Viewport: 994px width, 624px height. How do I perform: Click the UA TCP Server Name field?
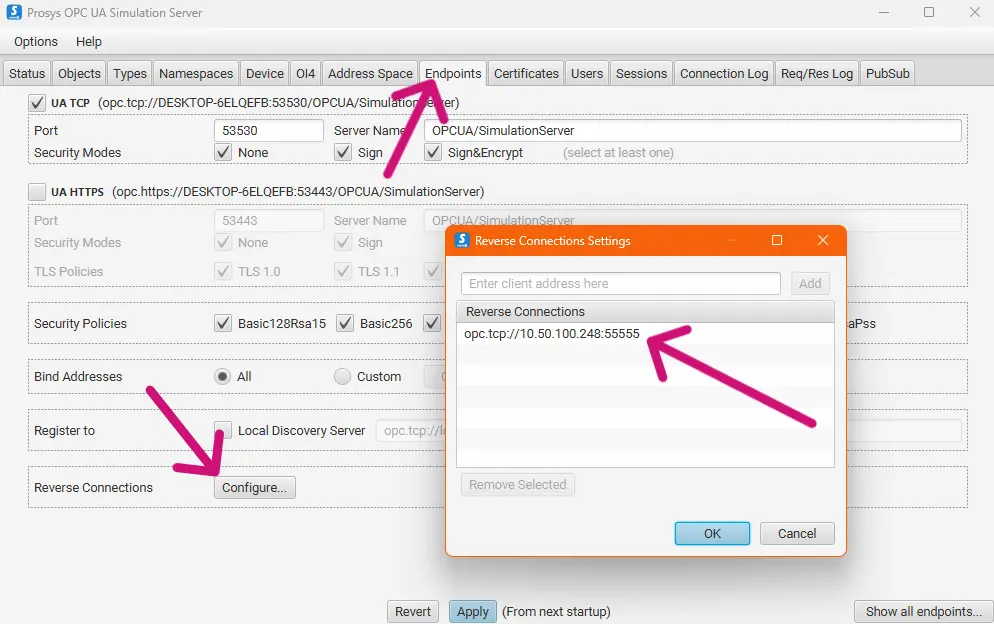(x=692, y=131)
